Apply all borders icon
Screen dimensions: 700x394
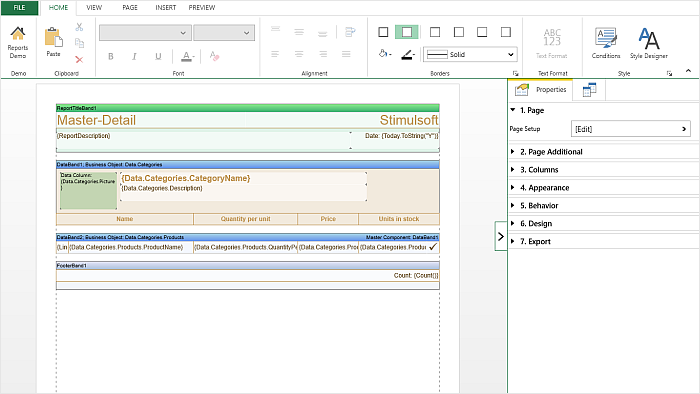click(383, 32)
